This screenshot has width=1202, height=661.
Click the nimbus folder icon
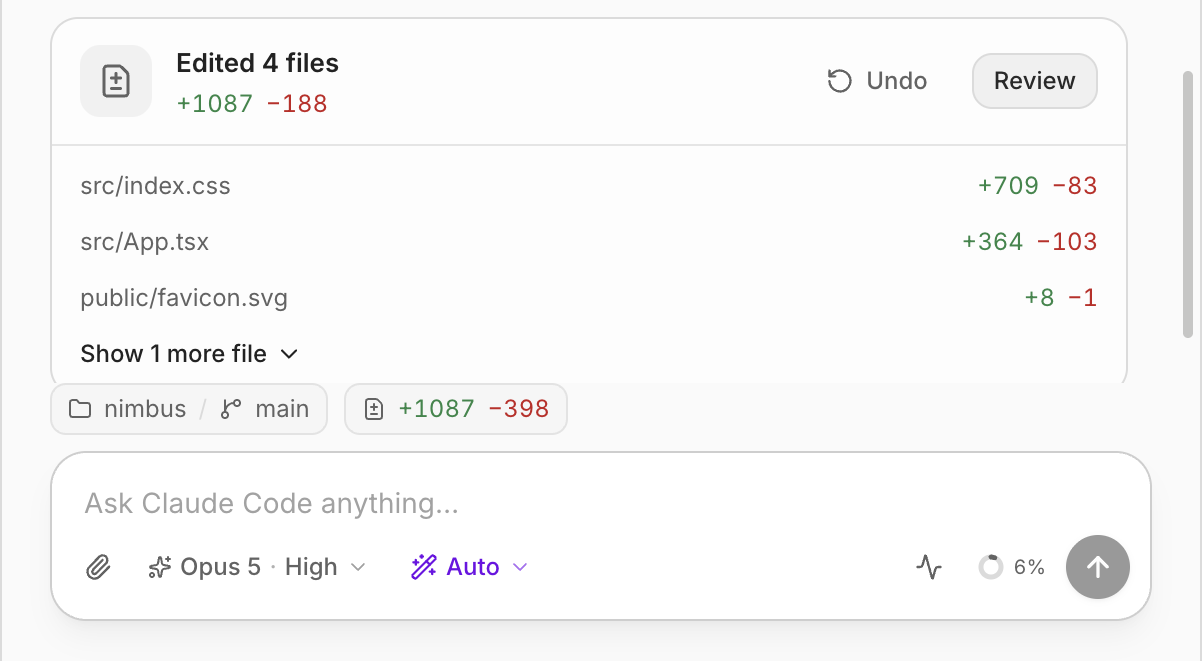coord(79,409)
